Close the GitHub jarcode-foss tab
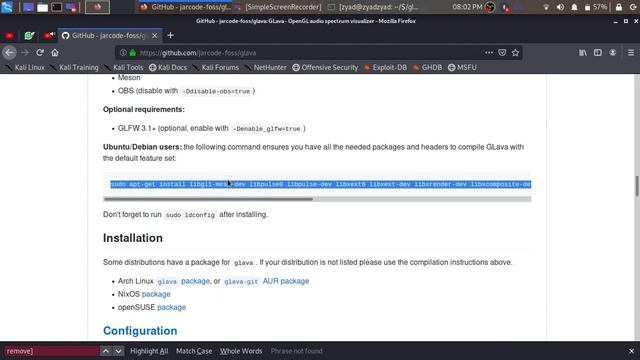Image resolution: width=640 pixels, height=360 pixels. click(155, 36)
